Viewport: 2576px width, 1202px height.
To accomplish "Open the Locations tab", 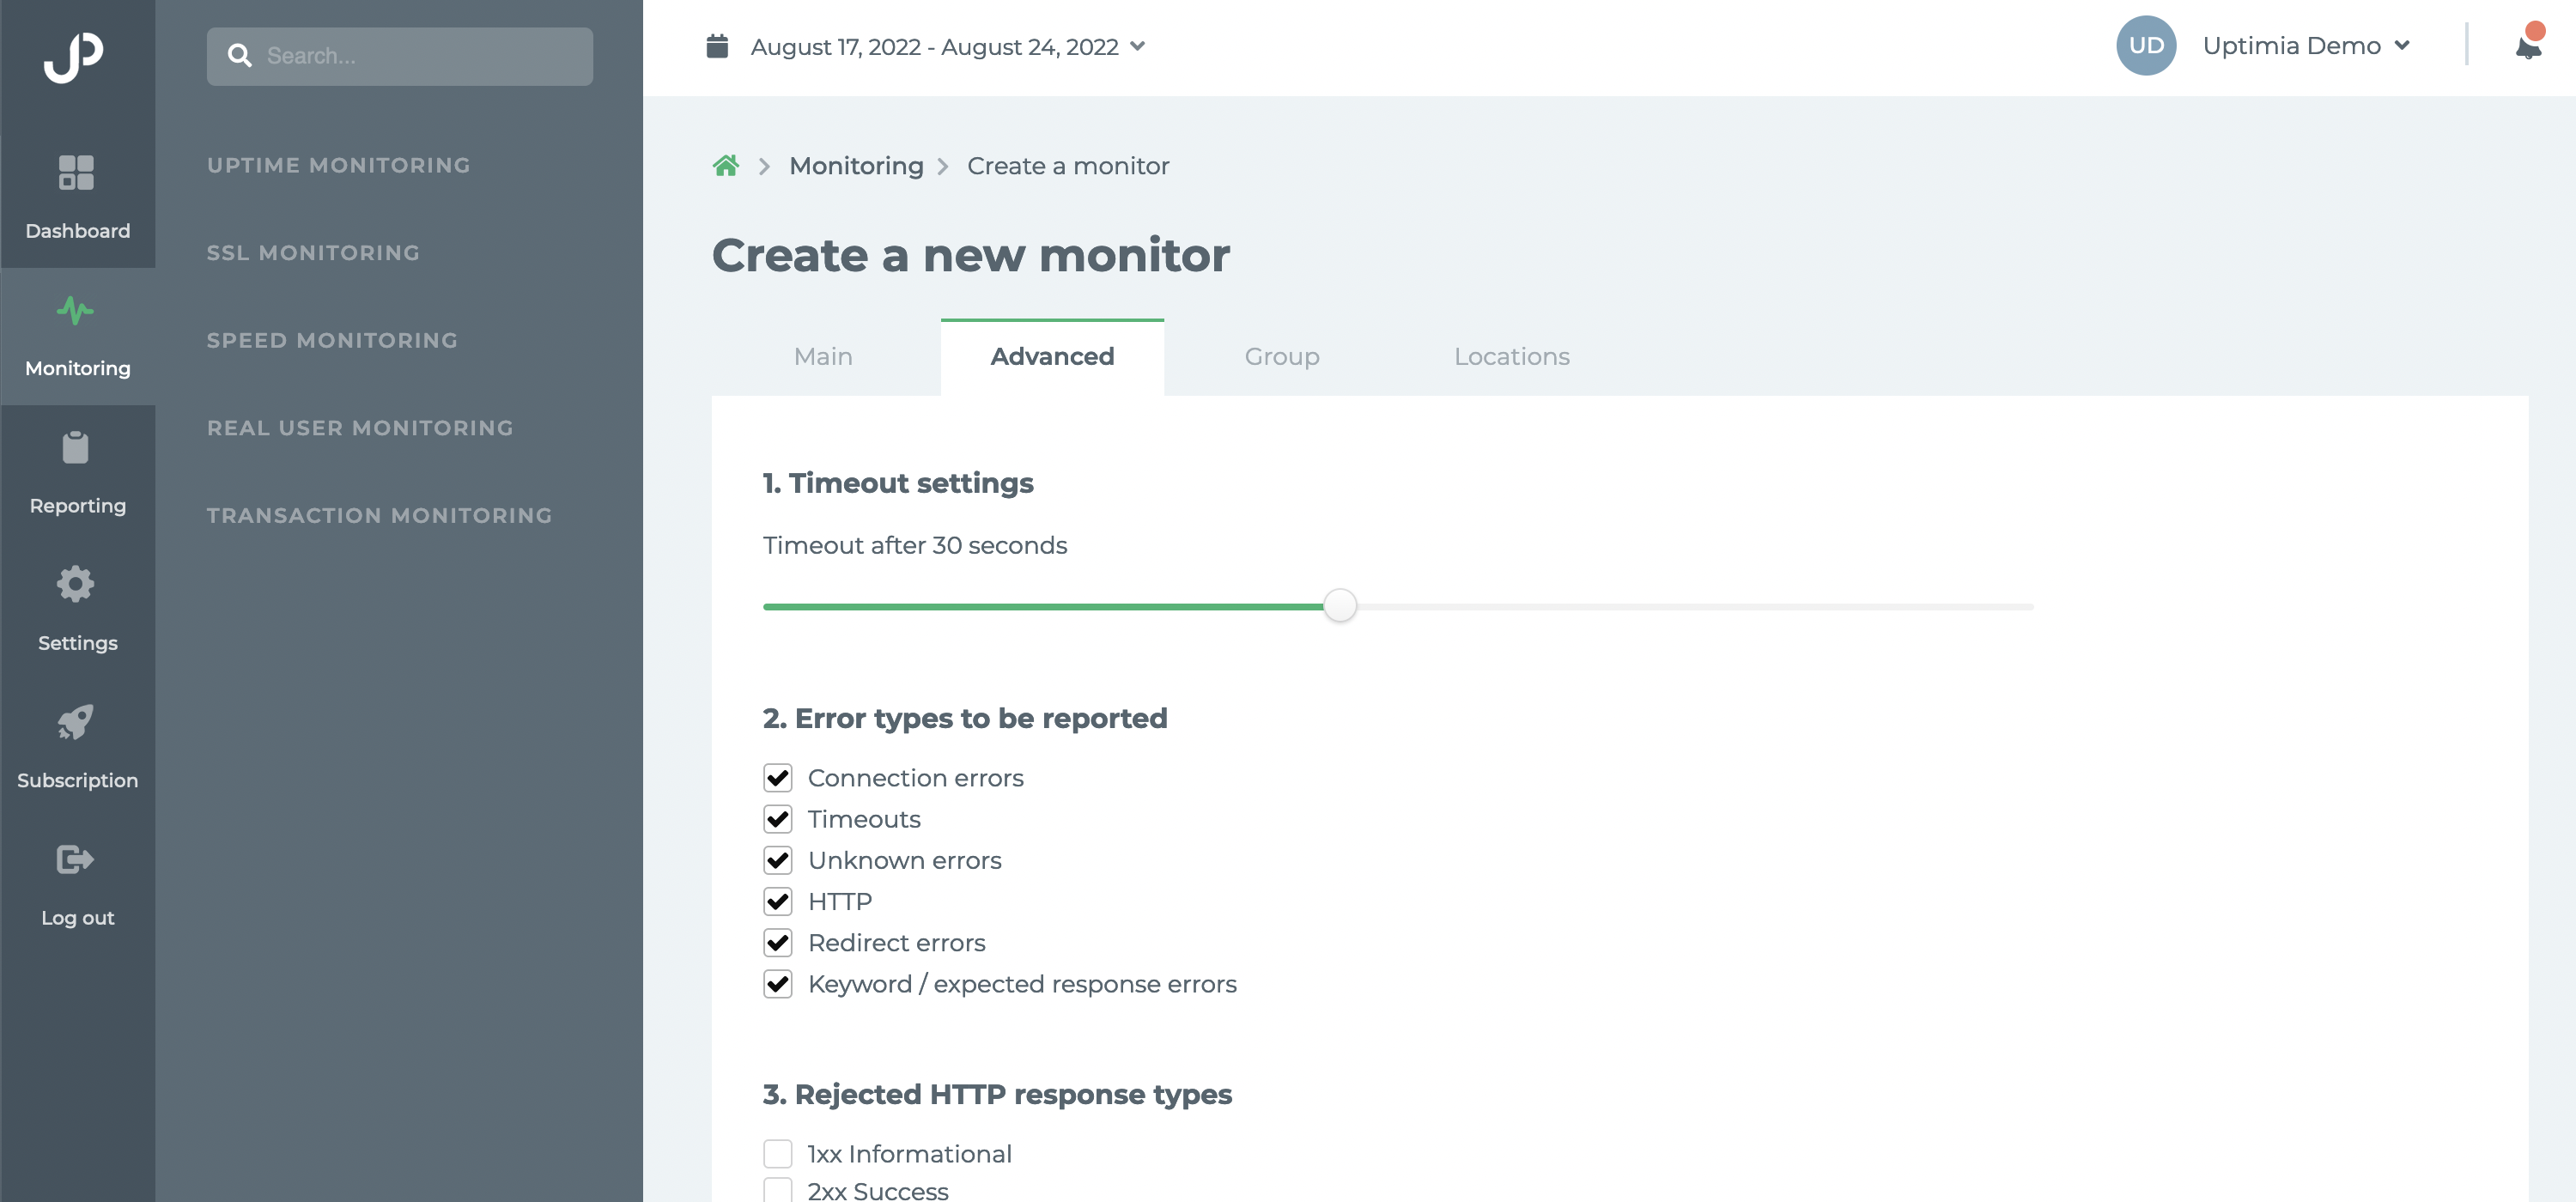I will pyautogui.click(x=1512, y=357).
